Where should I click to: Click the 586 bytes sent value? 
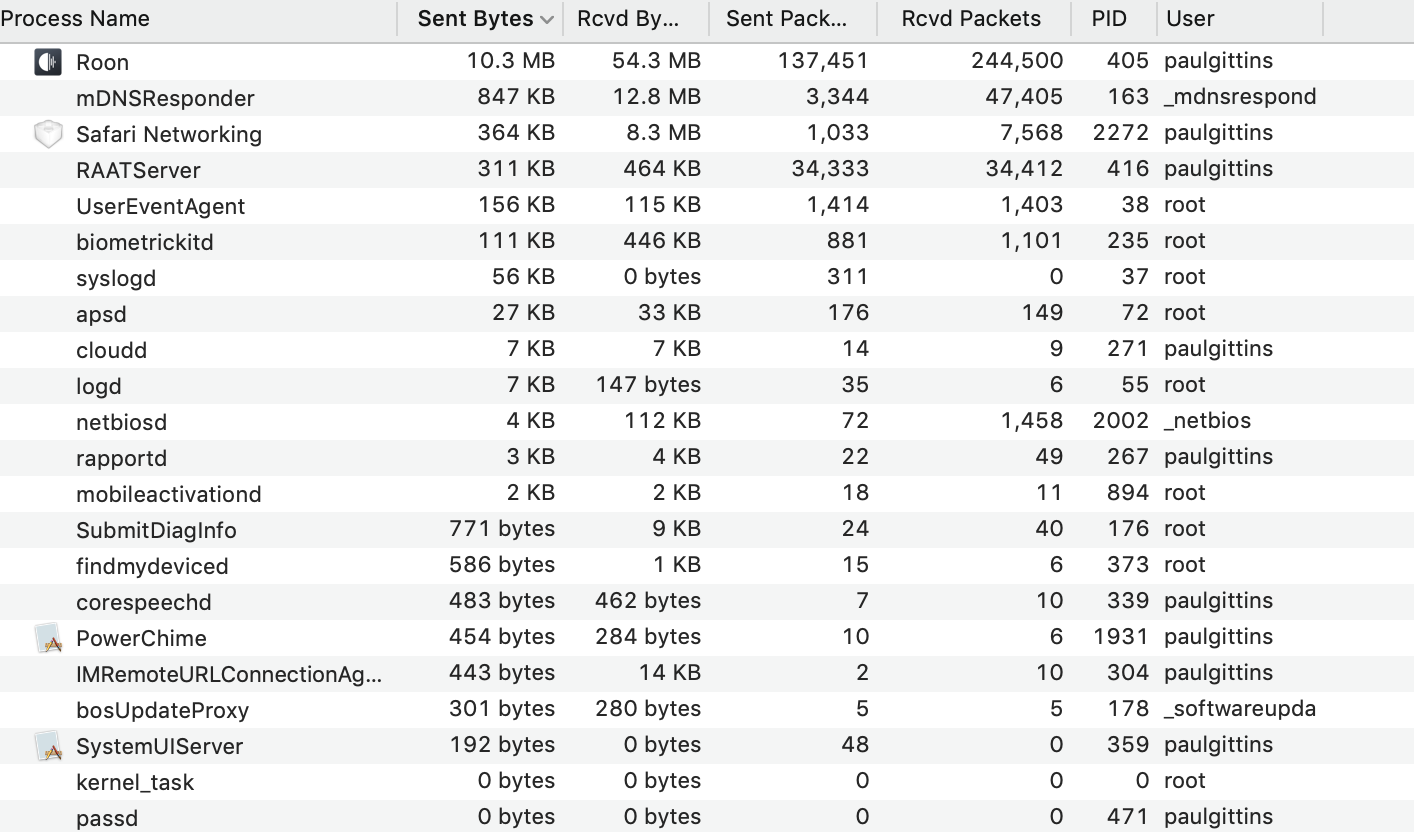click(502, 564)
